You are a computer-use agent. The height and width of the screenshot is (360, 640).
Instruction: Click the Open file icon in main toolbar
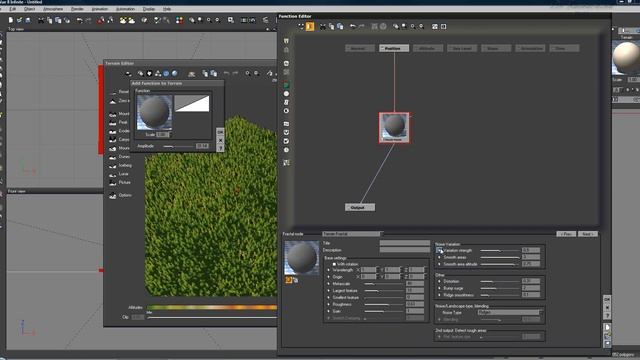click(x=20, y=20)
